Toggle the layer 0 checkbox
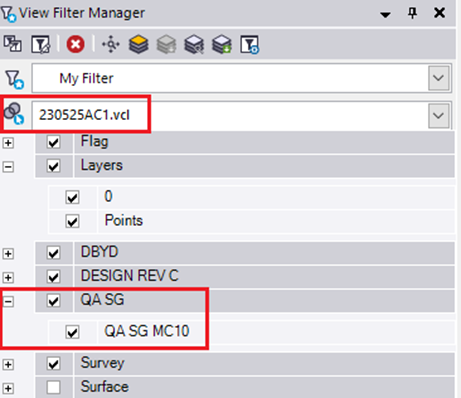 pos(72,197)
